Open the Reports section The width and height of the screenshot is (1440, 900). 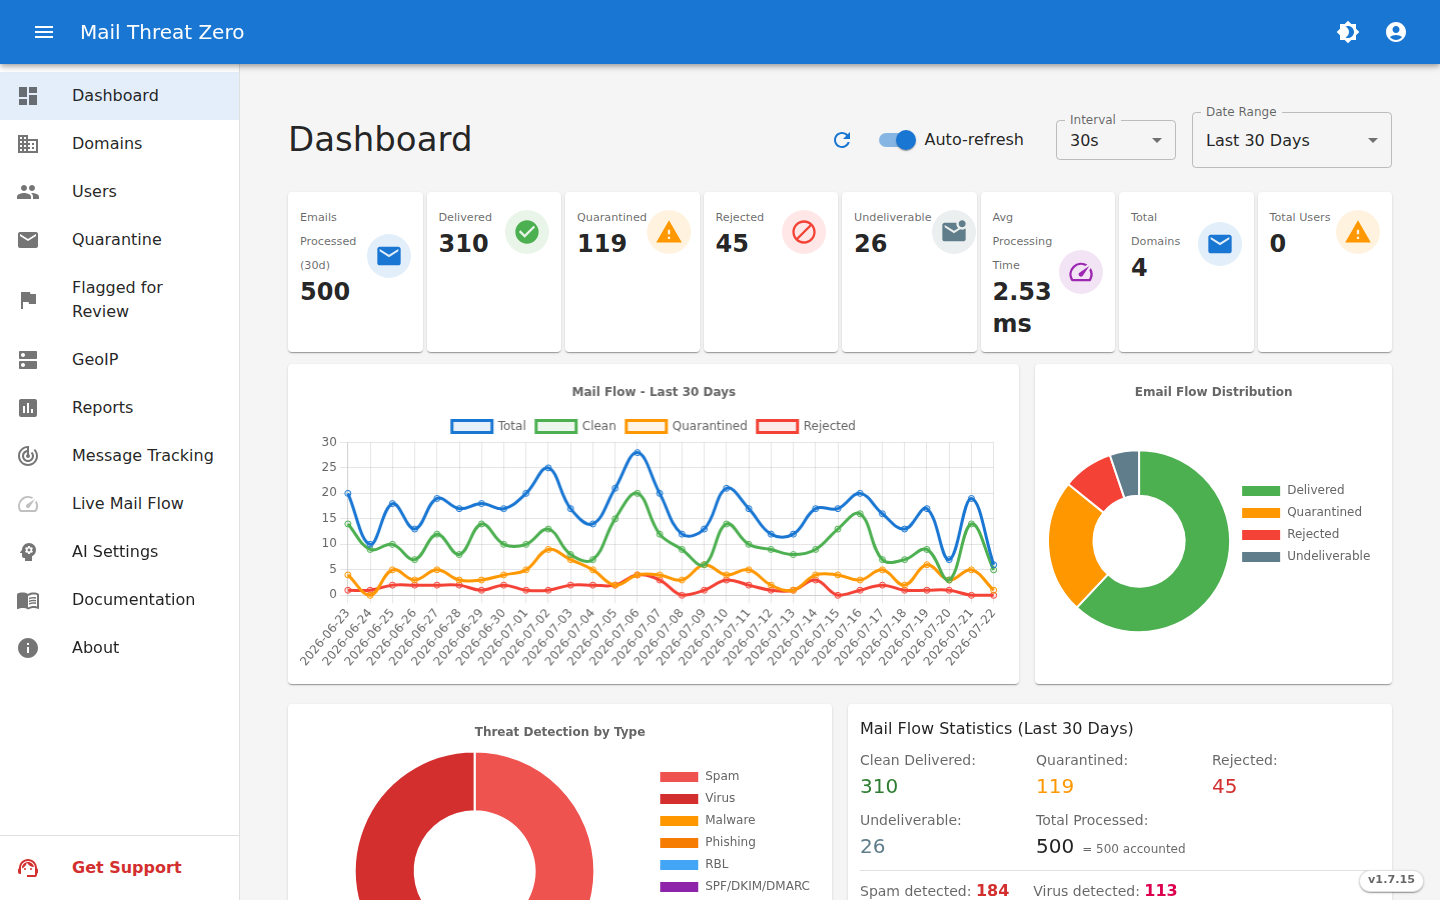pyautogui.click(x=120, y=408)
